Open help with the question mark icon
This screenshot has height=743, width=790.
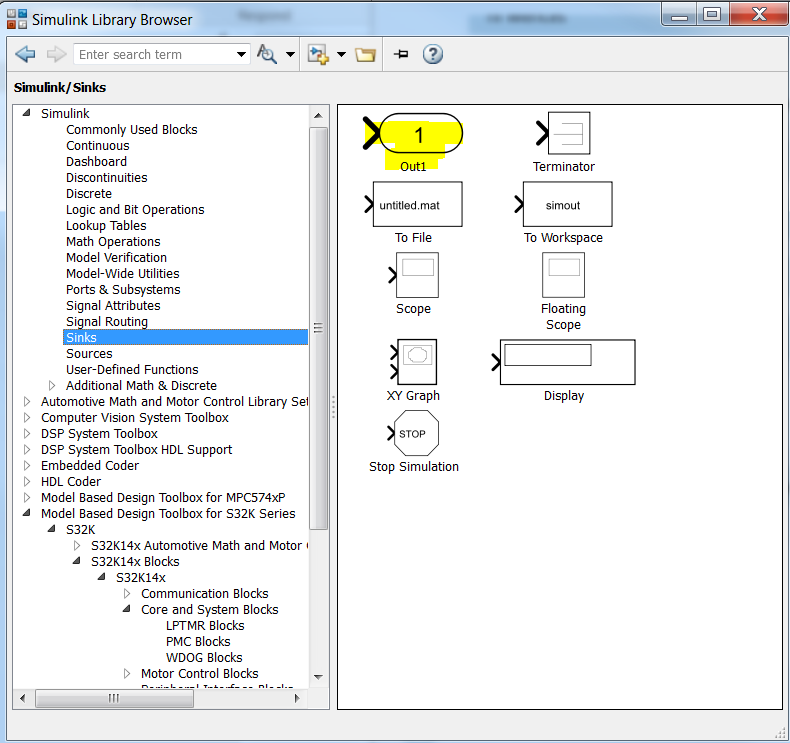pyautogui.click(x=433, y=54)
